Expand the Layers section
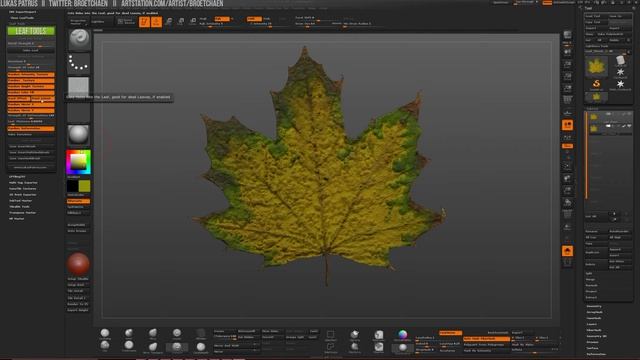 (592, 324)
